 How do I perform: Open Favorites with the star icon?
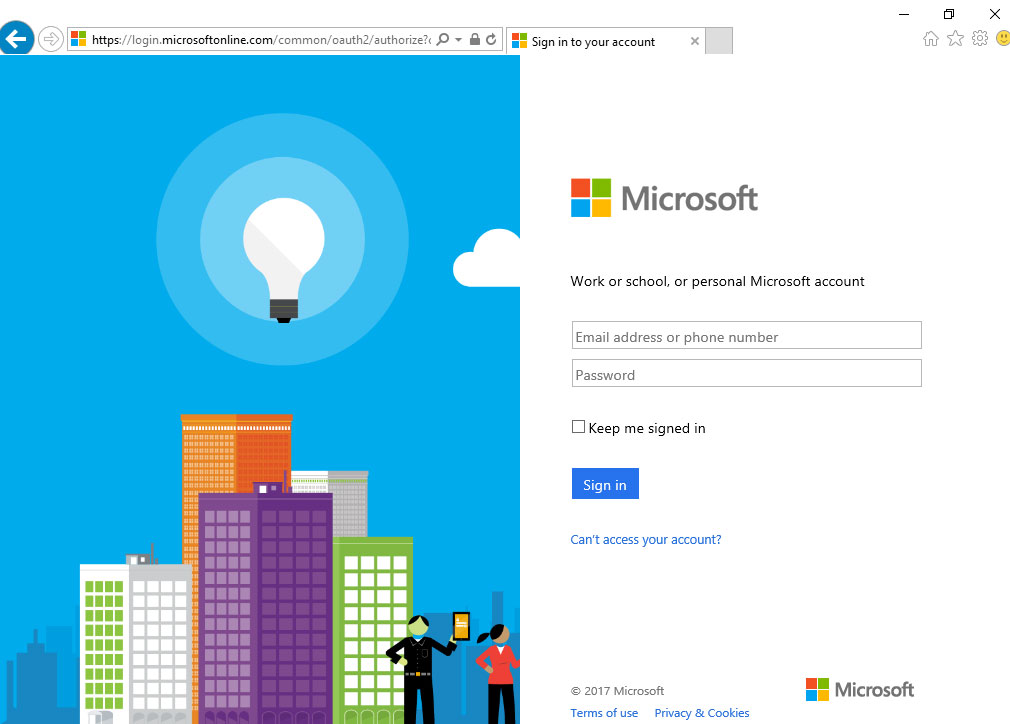tap(955, 39)
